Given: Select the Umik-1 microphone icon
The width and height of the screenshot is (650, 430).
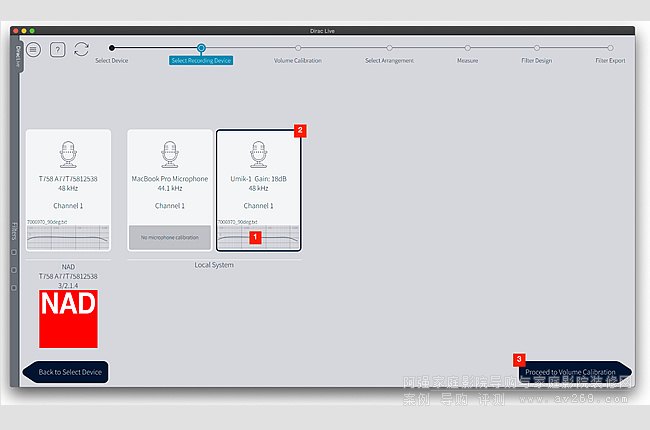Looking at the screenshot, I should (258, 154).
